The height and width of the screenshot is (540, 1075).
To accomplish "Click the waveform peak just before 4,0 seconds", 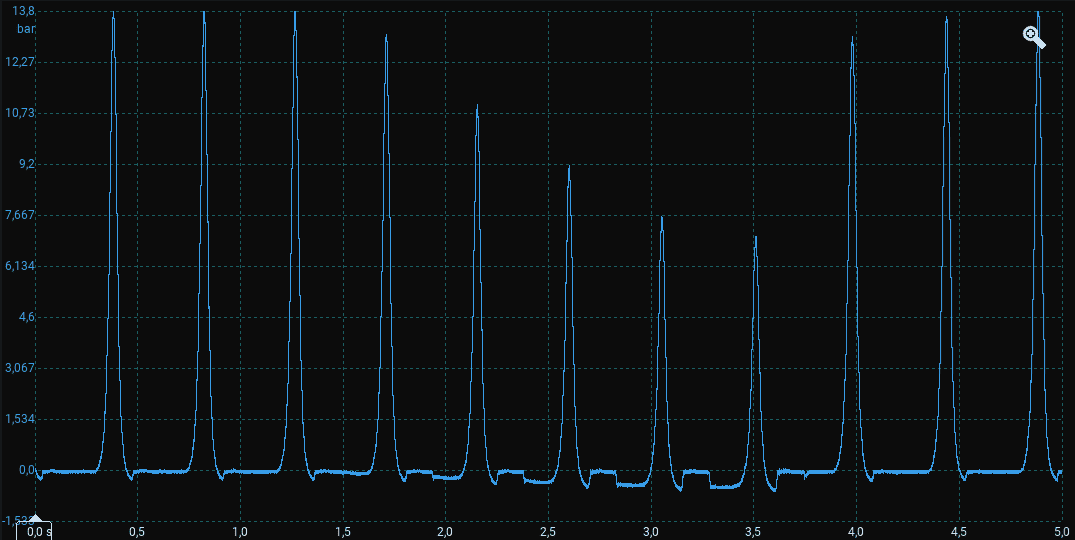I will pos(852,39).
